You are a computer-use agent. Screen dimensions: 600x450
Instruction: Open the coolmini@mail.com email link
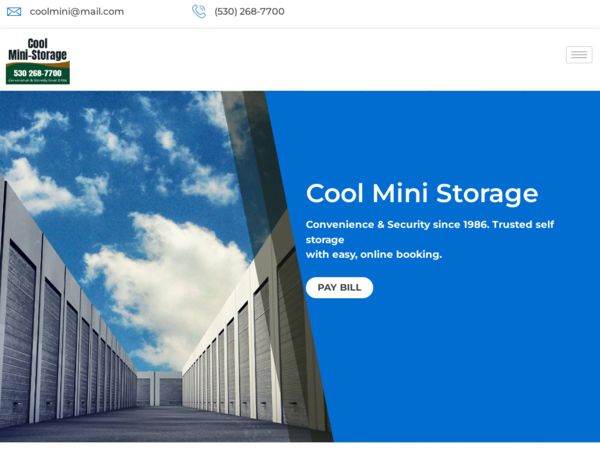point(77,12)
